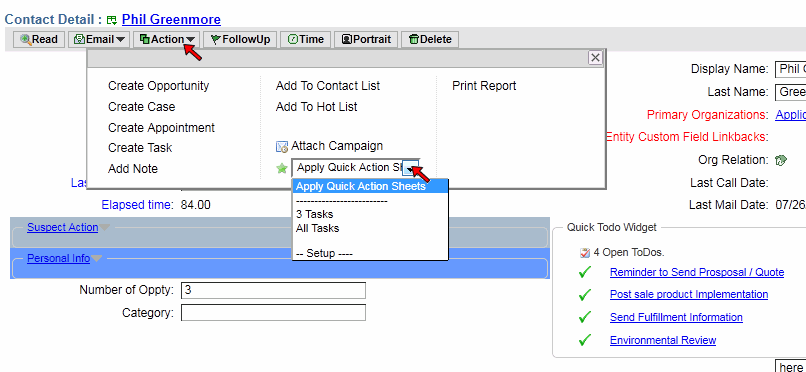Click the green star Quick Action icon
This screenshot has width=806, height=372.
pyautogui.click(x=282, y=168)
